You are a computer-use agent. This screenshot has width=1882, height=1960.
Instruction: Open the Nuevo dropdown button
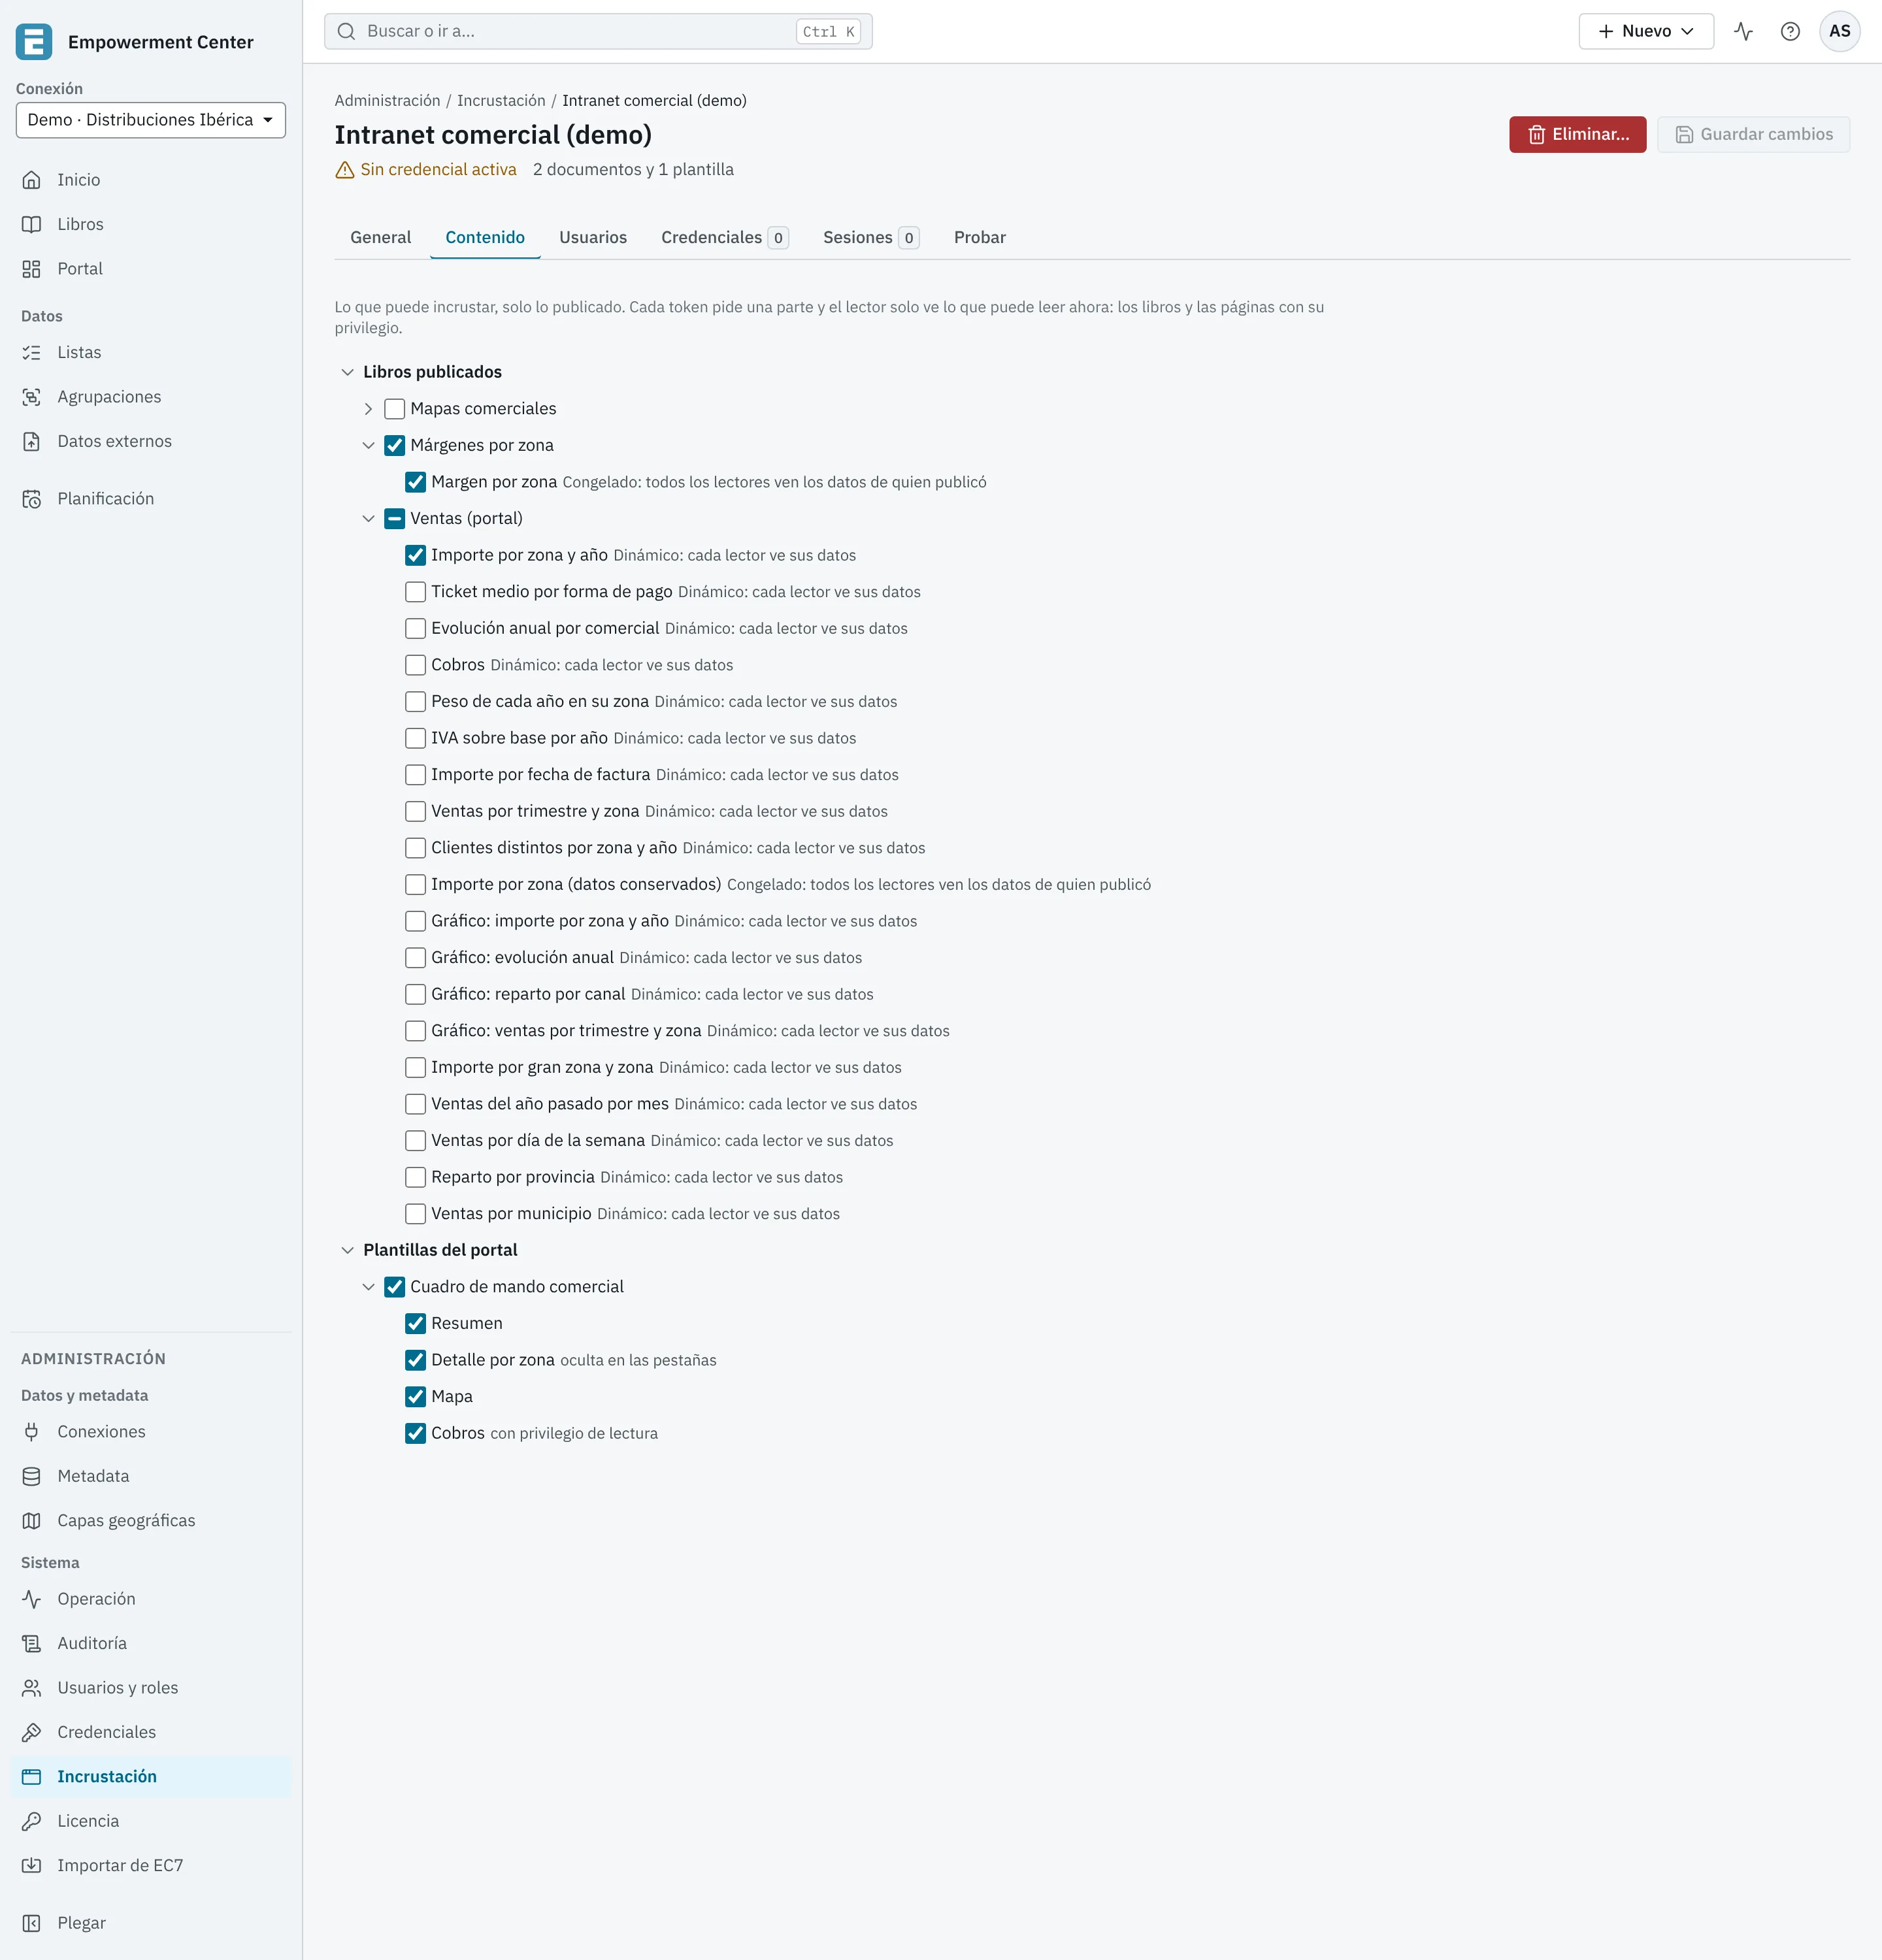(x=1646, y=31)
